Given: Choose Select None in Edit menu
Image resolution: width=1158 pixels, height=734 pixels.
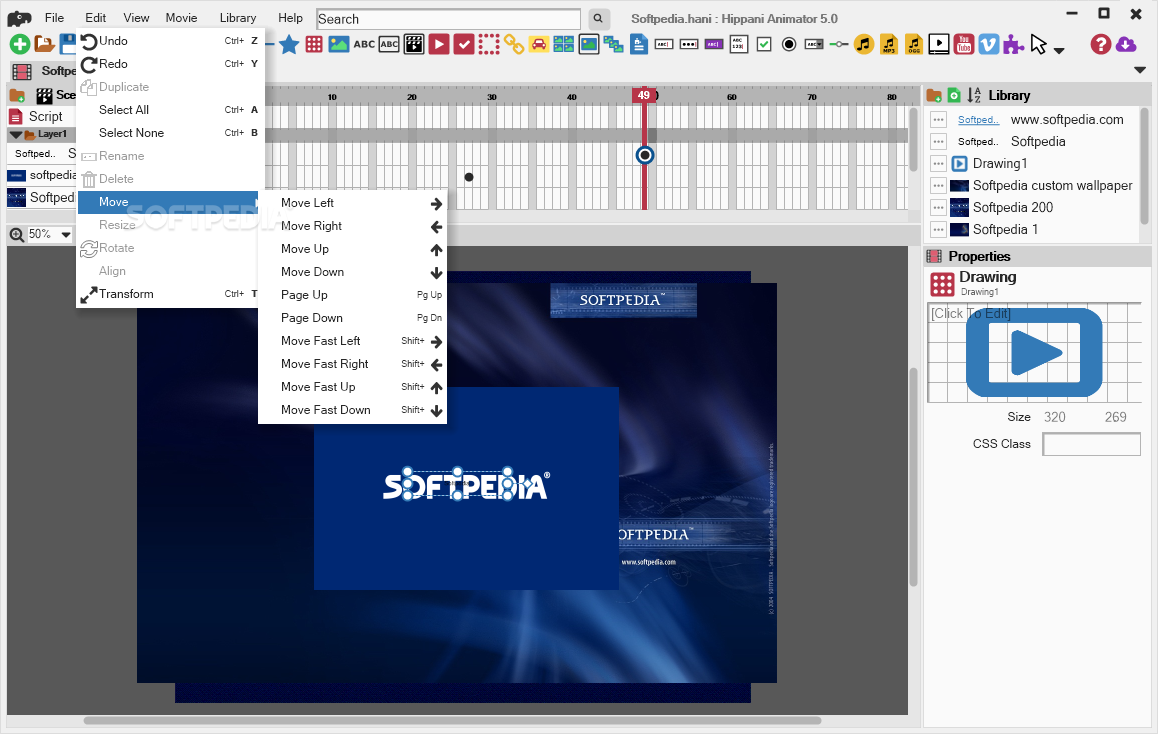Looking at the screenshot, I should (x=170, y=132).
